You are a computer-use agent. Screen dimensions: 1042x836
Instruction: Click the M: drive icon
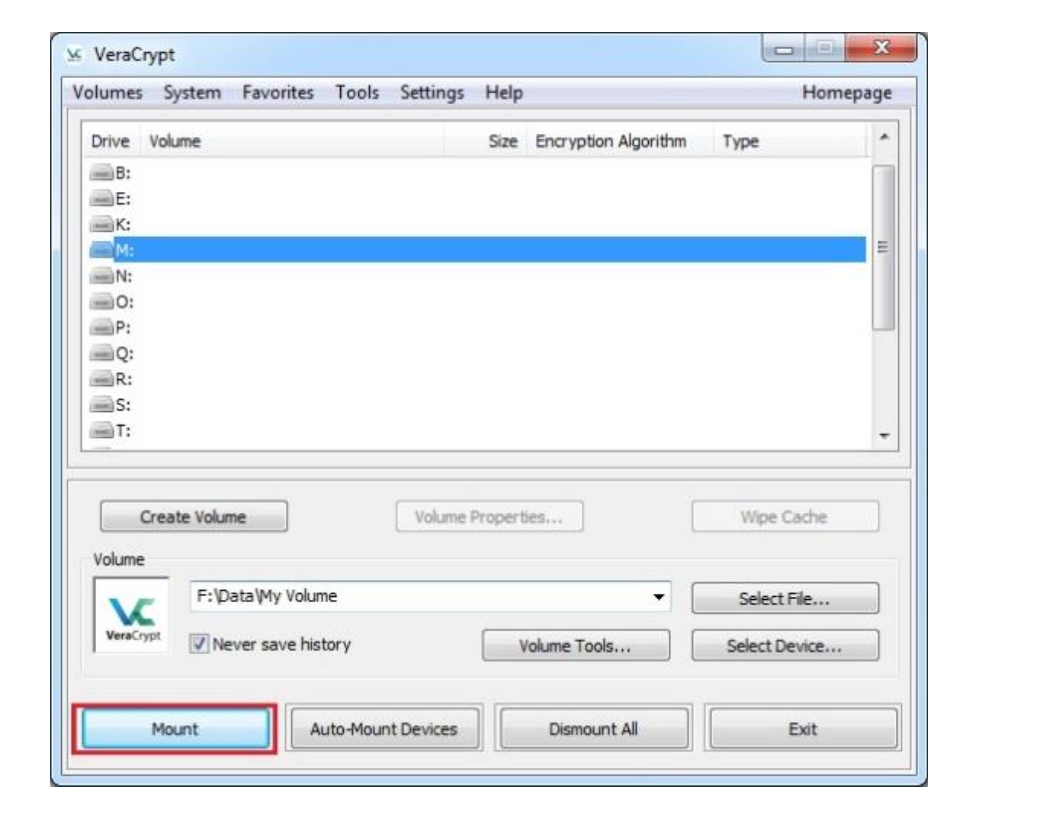(102, 251)
